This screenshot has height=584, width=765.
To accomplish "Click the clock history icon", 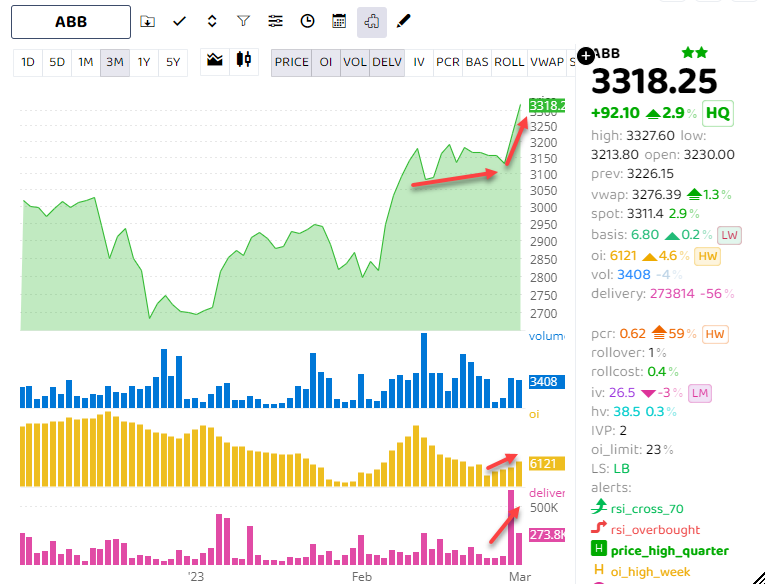I will coord(307,21).
